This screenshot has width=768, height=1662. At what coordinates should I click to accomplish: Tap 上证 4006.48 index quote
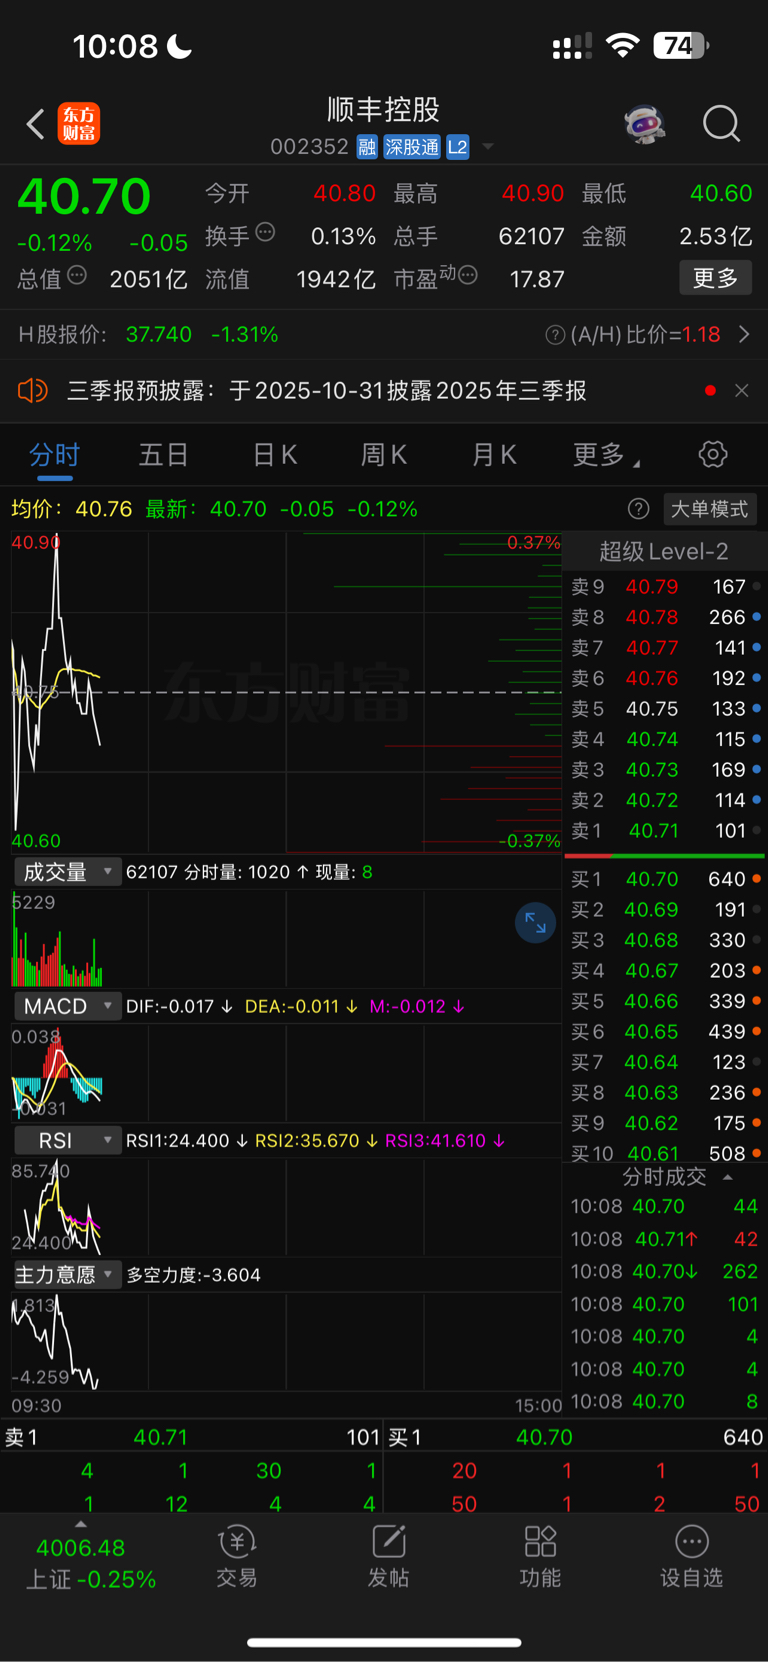click(x=90, y=1563)
